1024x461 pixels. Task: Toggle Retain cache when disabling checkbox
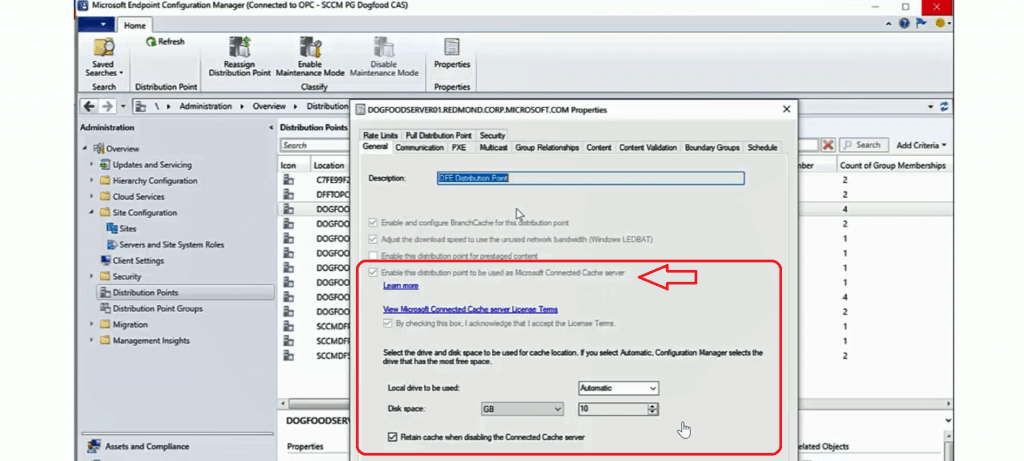tap(392, 436)
